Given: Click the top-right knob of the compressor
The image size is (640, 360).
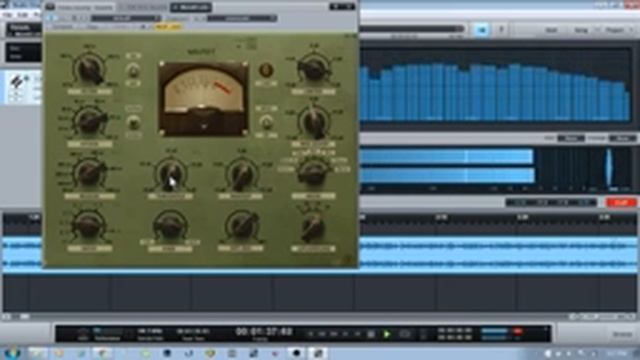Looking at the screenshot, I should coord(313,69).
